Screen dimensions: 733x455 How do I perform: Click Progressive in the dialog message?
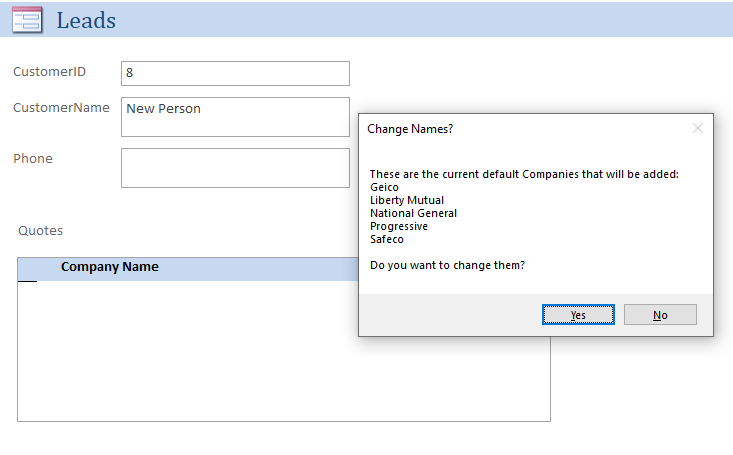[x=399, y=226]
